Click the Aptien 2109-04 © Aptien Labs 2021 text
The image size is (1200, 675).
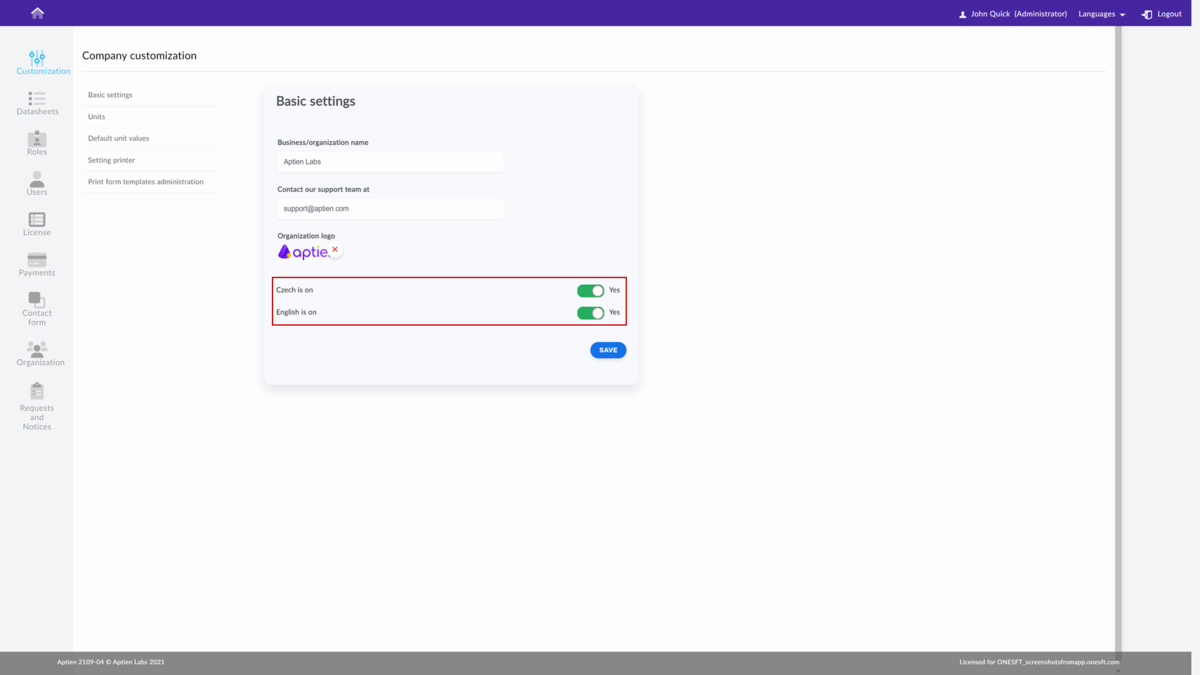(x=111, y=662)
